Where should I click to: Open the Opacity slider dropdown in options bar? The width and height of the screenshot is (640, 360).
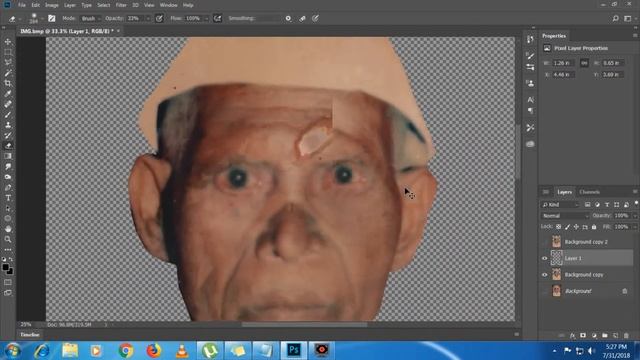[148, 18]
